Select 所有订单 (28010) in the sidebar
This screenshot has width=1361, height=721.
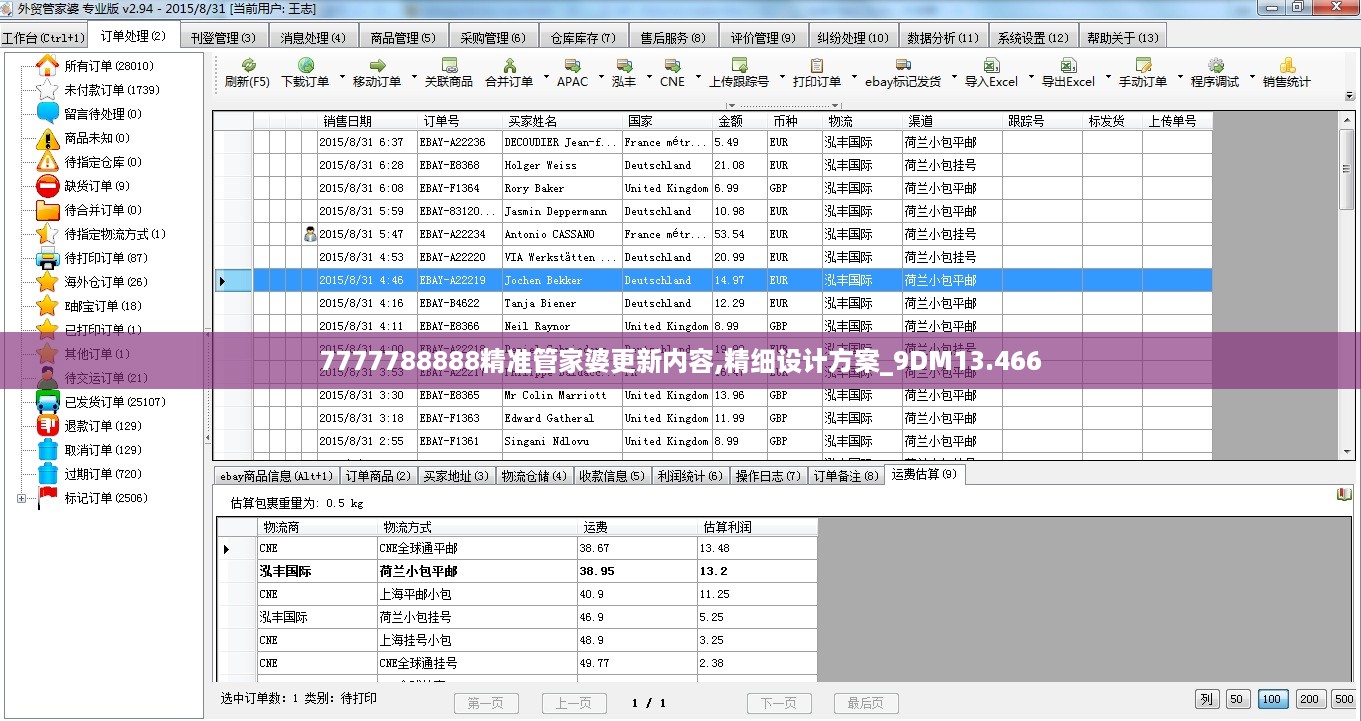coord(109,66)
